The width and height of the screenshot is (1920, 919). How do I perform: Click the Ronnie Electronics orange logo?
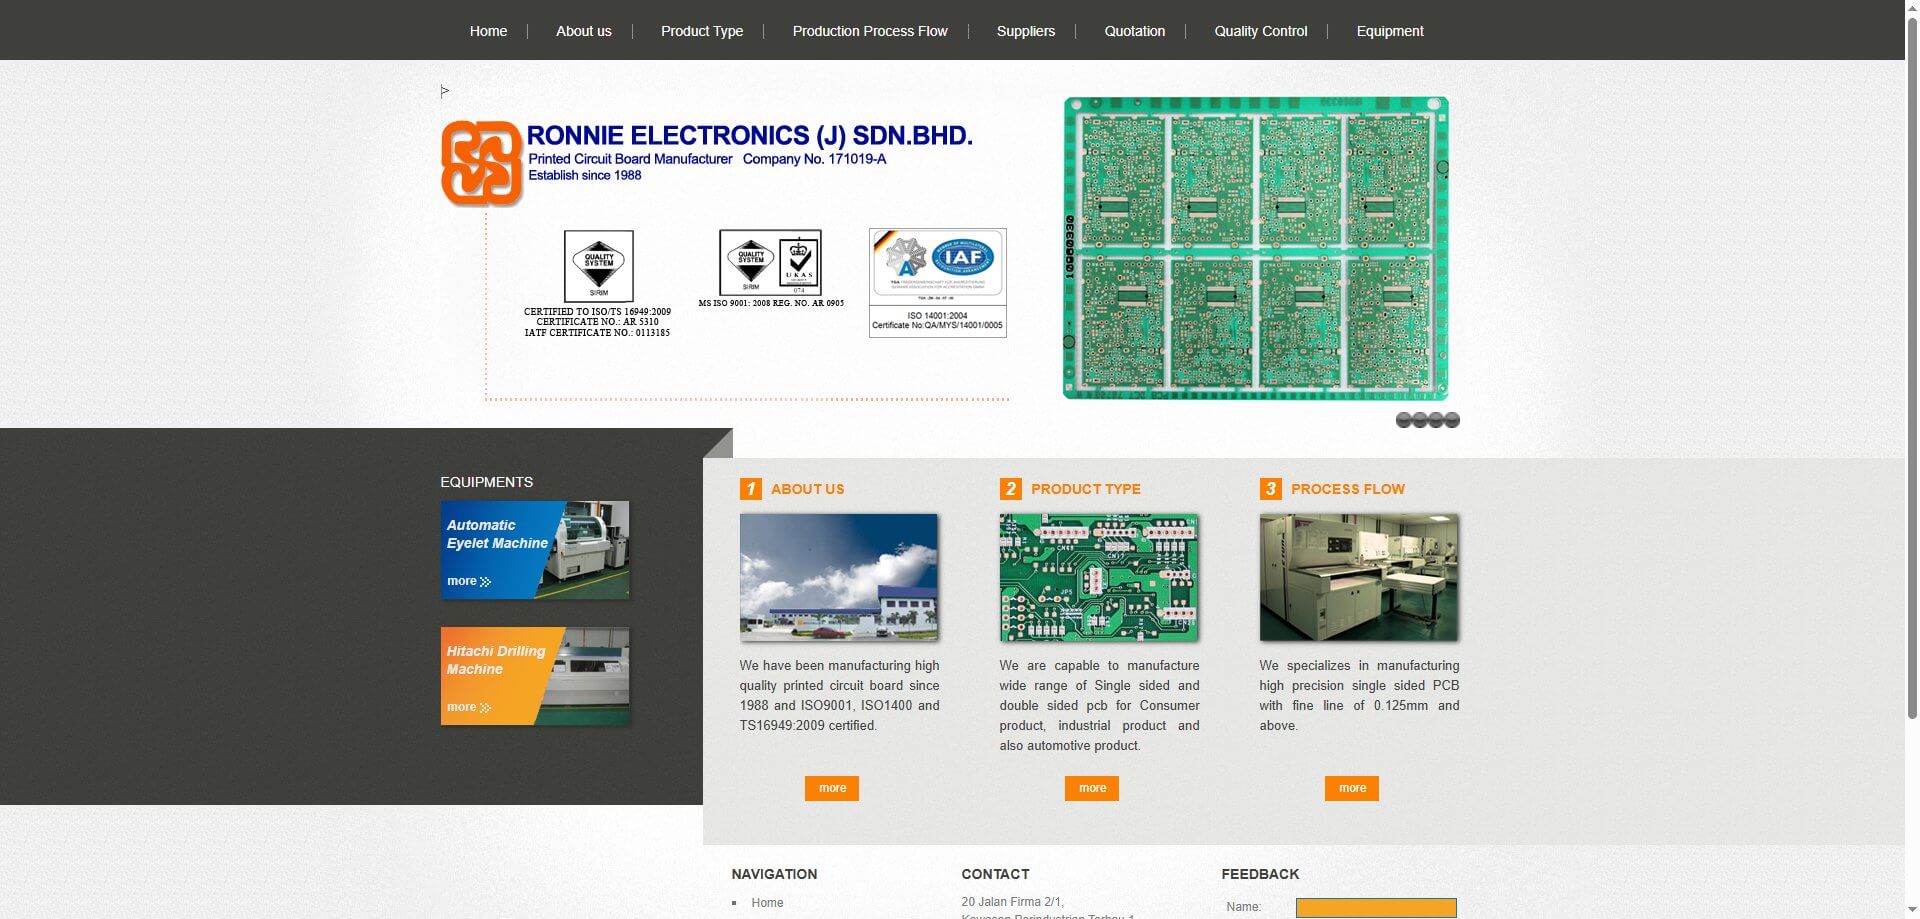pyautogui.click(x=482, y=163)
